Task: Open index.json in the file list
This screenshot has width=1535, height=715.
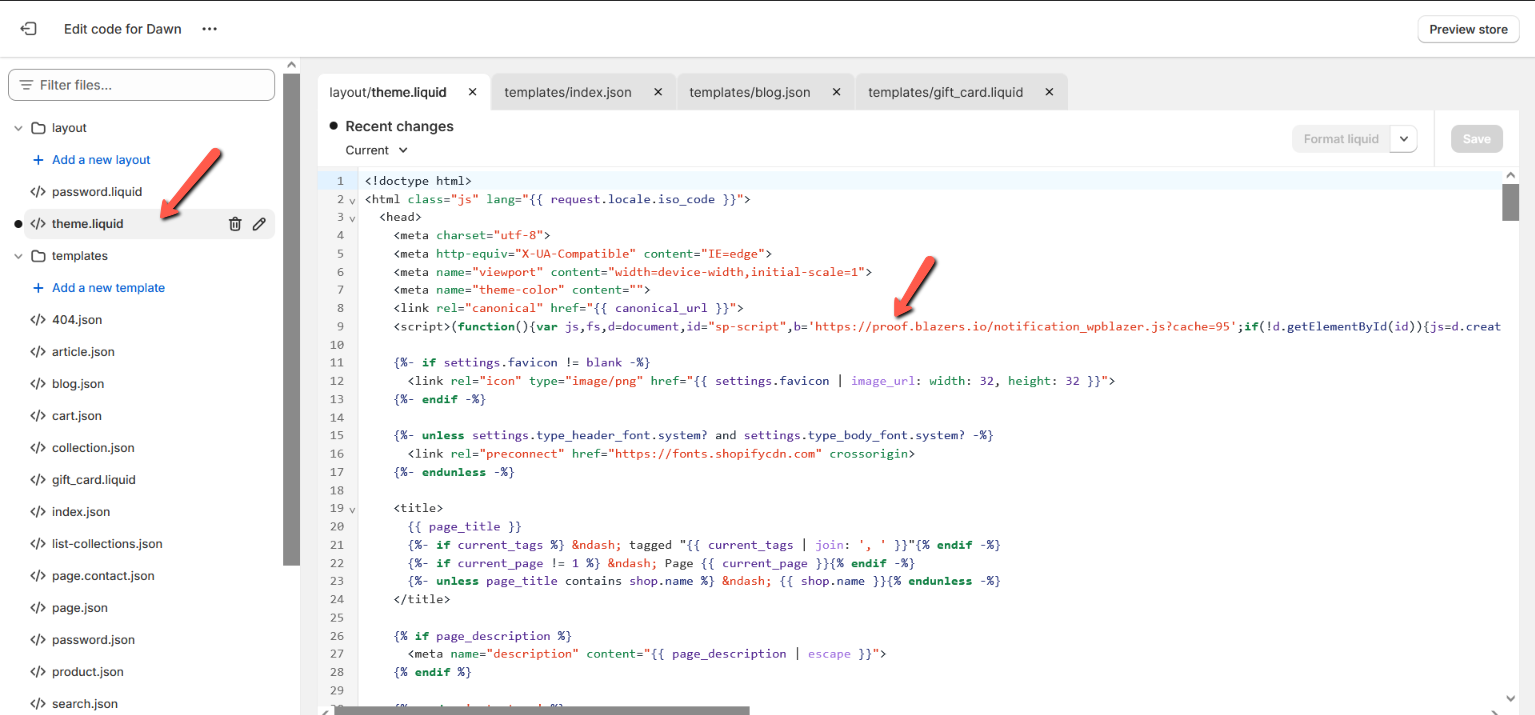Action: [x=81, y=512]
